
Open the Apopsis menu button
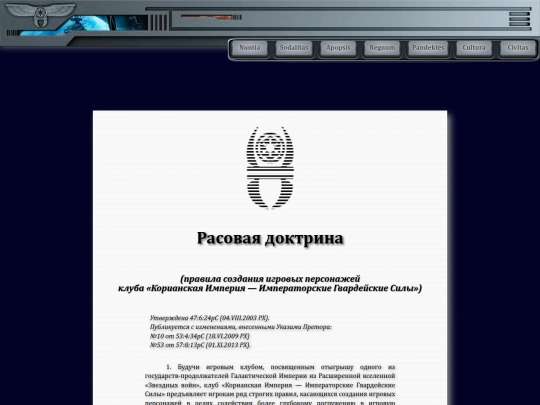coord(338,48)
